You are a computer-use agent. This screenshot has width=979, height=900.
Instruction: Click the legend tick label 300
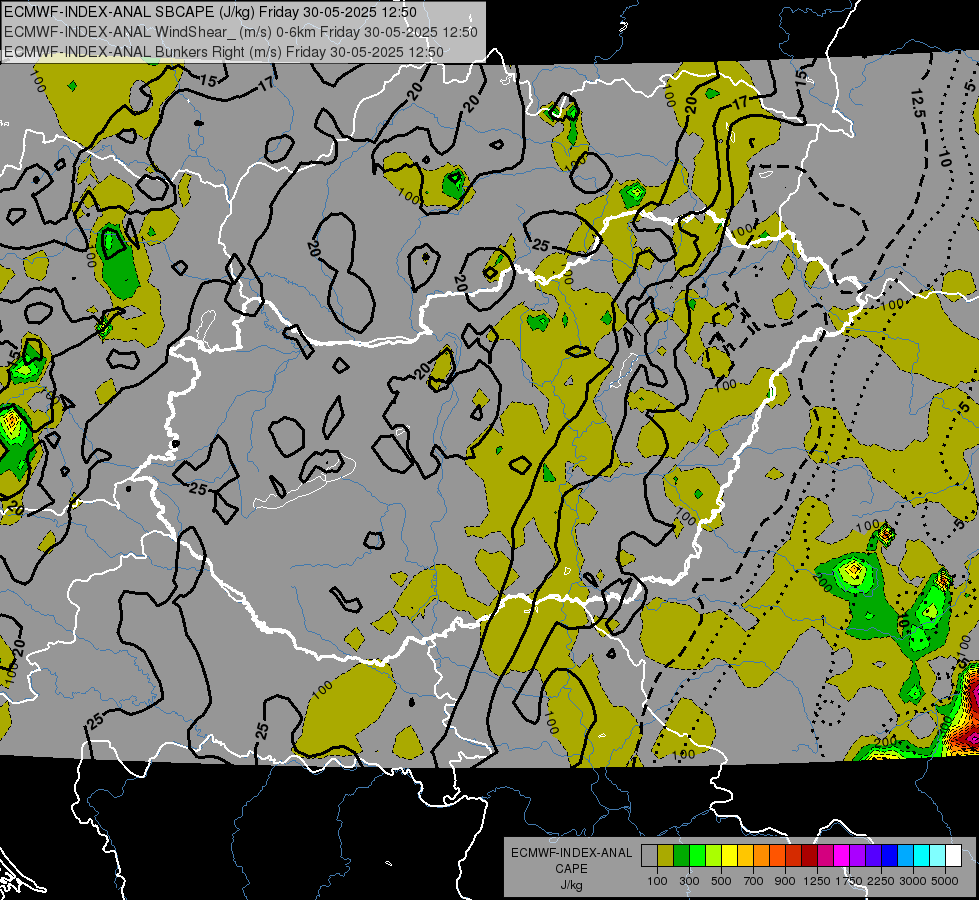[x=689, y=881]
